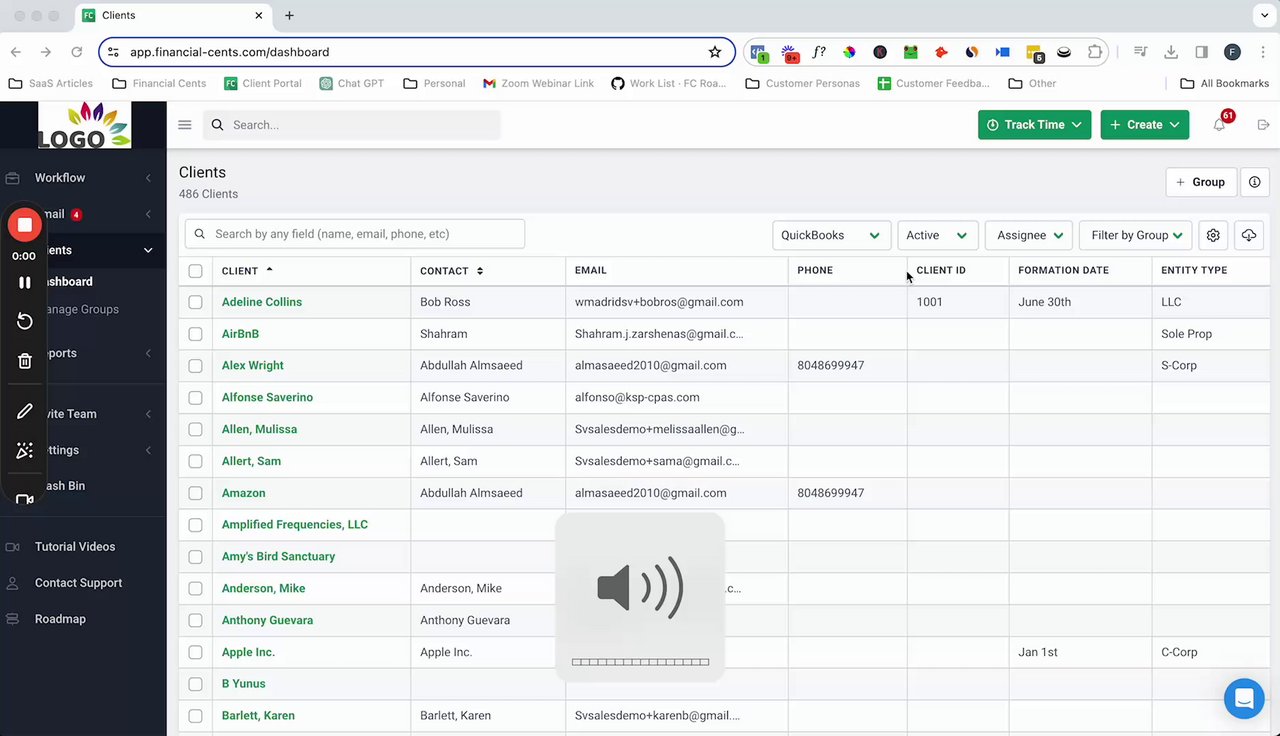The width and height of the screenshot is (1280, 736).
Task: Expand the Track Time dropdown
Action: pos(1034,125)
